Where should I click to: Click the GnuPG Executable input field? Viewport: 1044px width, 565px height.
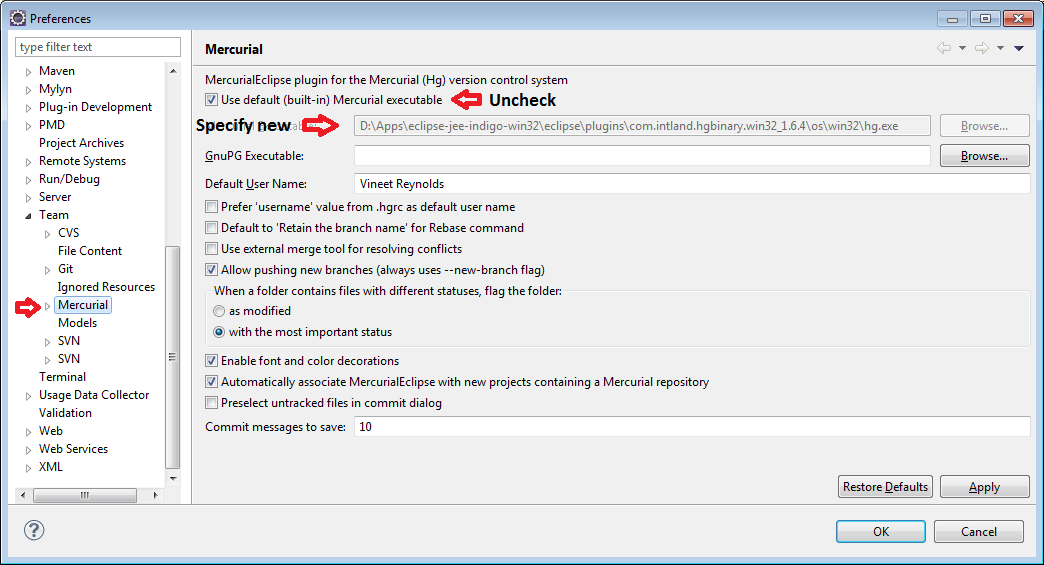point(642,155)
